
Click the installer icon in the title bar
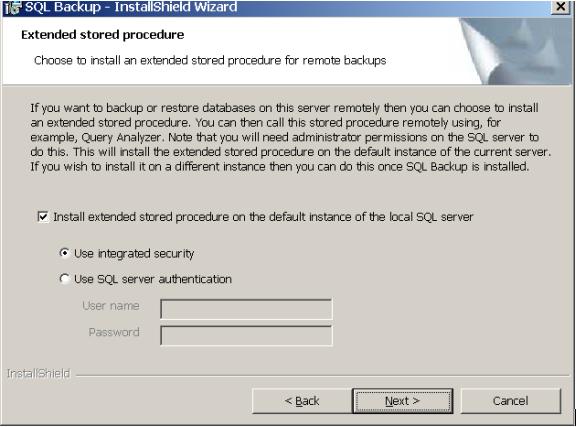point(12,7)
